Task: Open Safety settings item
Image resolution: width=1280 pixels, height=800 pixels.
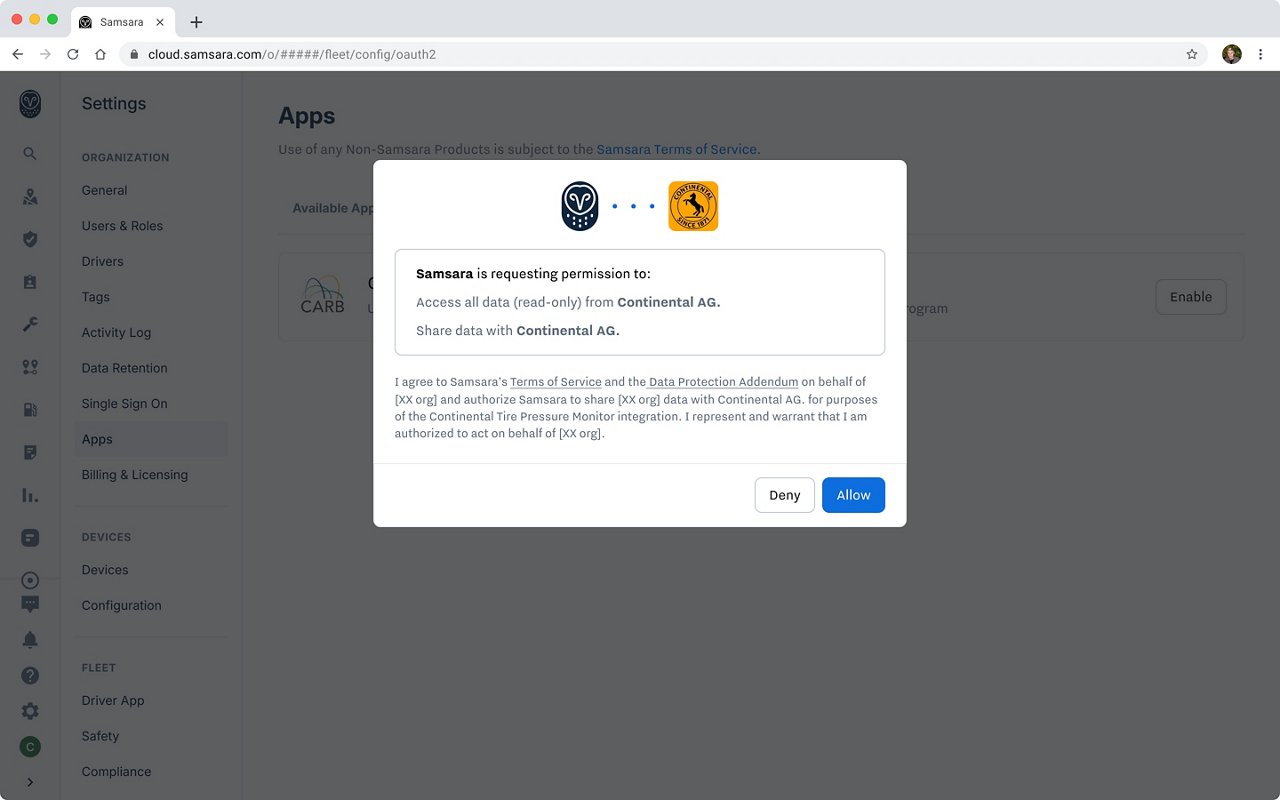Action: pyautogui.click(x=100, y=736)
